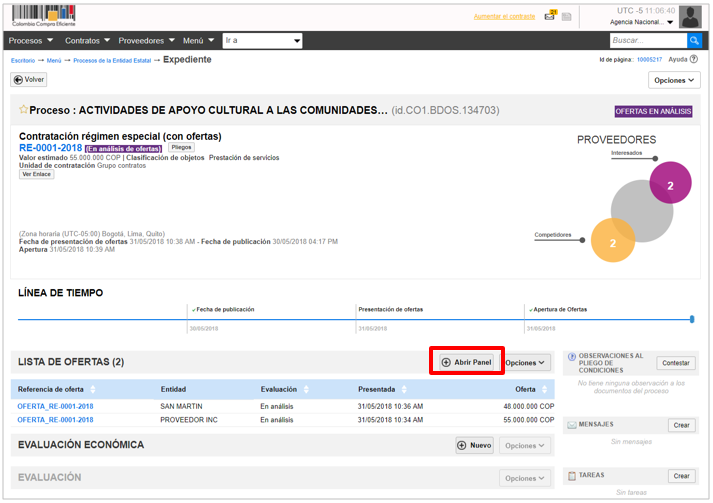Click Crear button for Tareas
This screenshot has width=713, height=503.
681,476
